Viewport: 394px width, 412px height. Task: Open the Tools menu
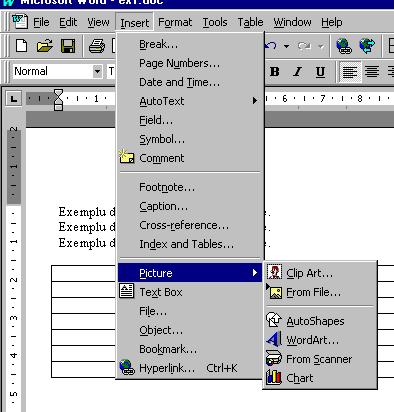[215, 22]
